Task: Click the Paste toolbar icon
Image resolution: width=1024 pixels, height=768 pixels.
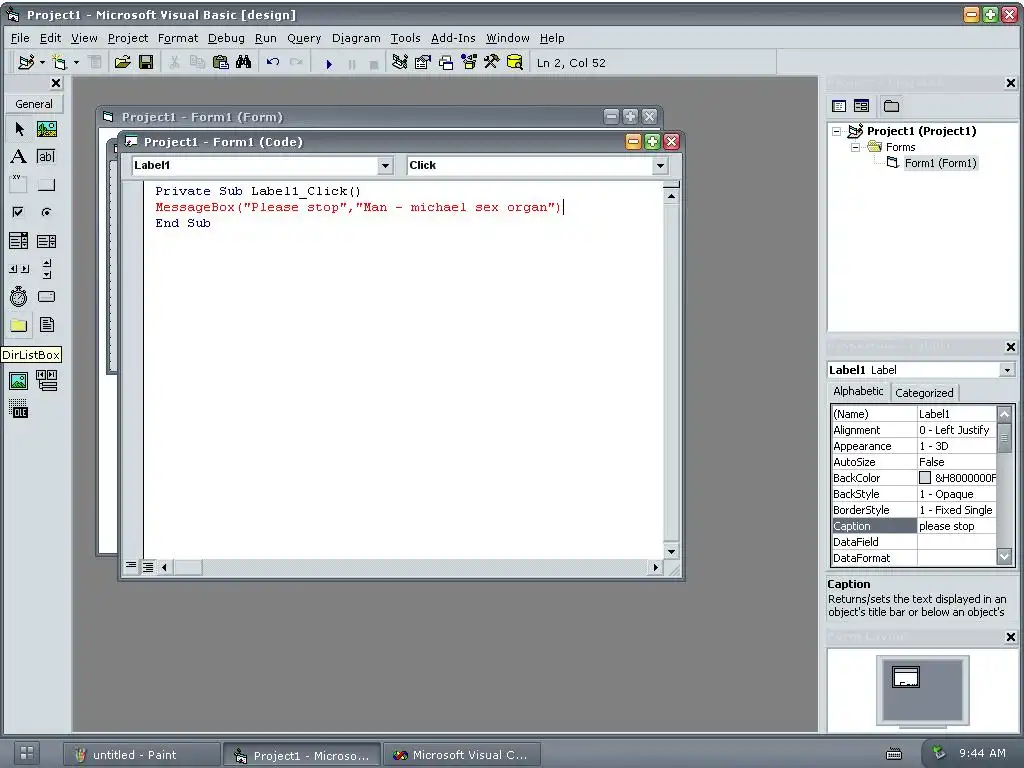Action: pyautogui.click(x=221, y=63)
